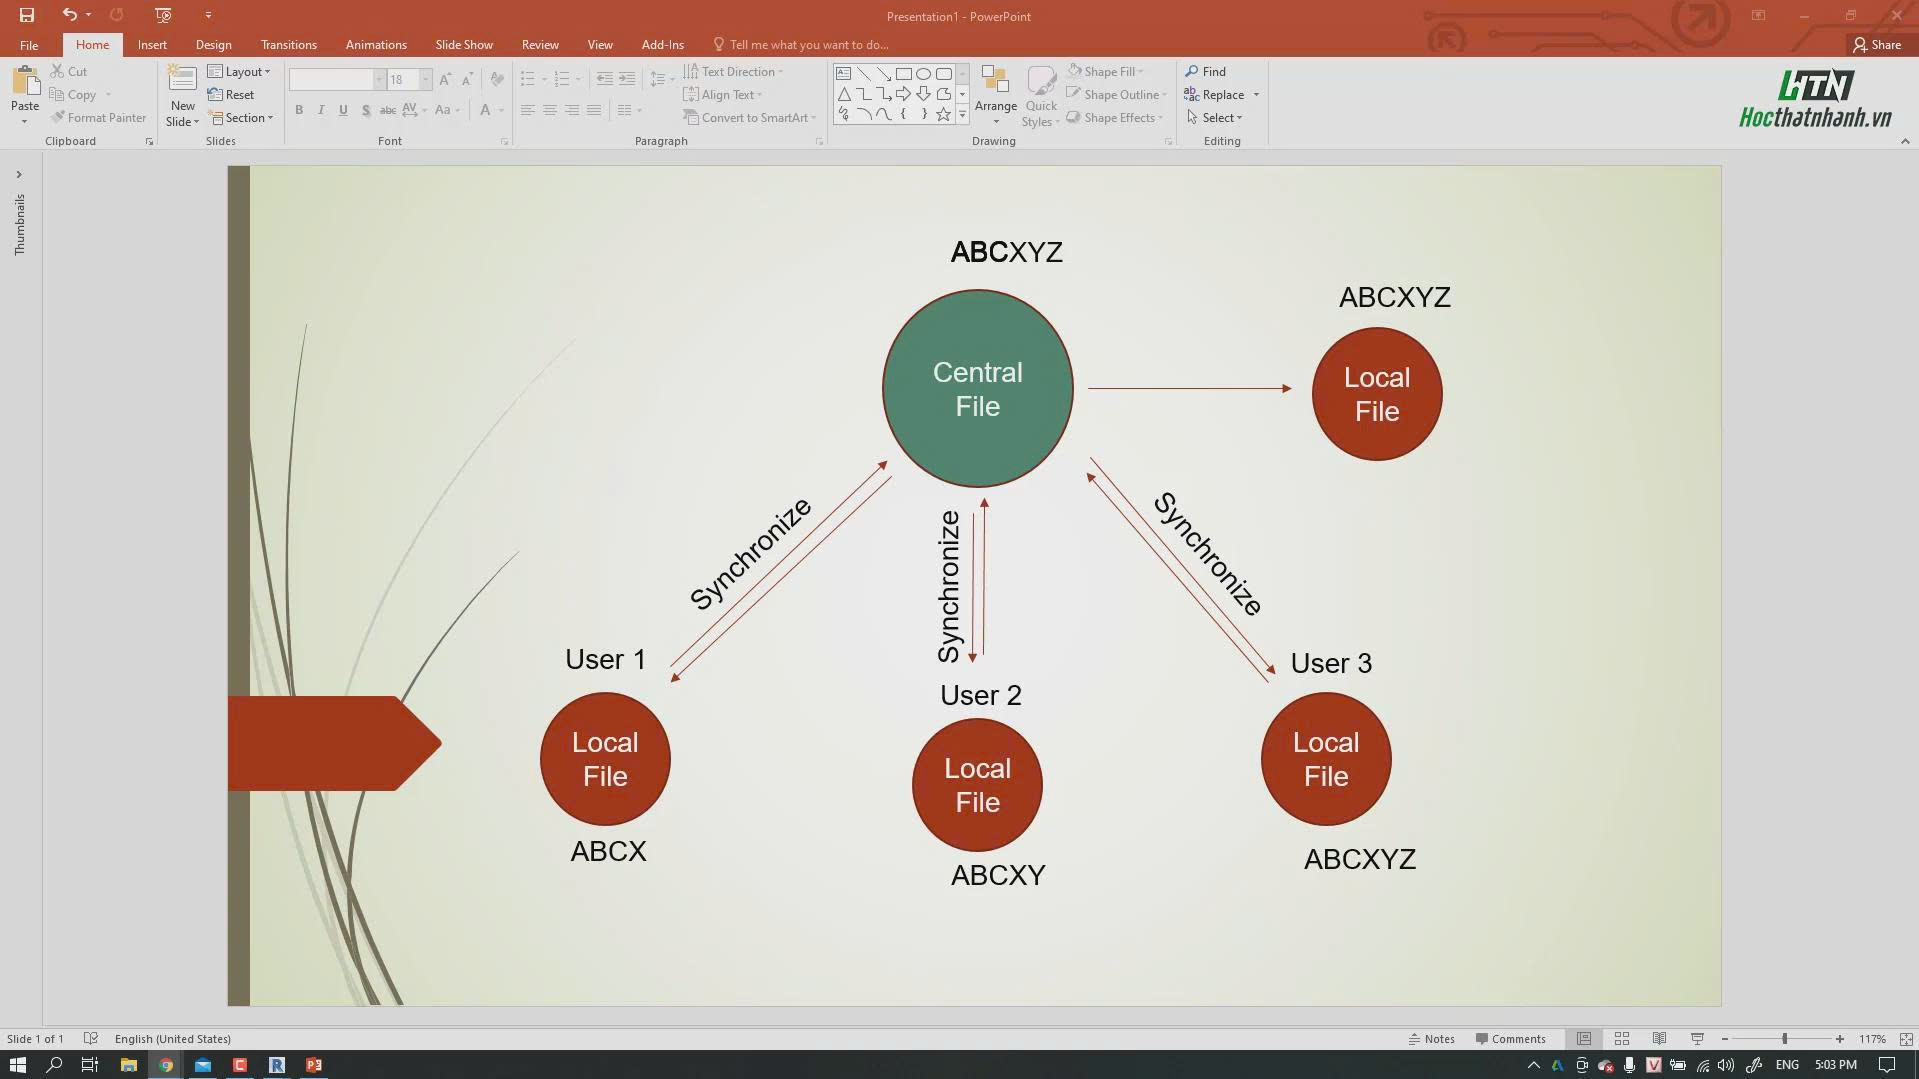Image resolution: width=1919 pixels, height=1079 pixels.
Task: Open Reading View from status bar
Action: click(x=1659, y=1039)
